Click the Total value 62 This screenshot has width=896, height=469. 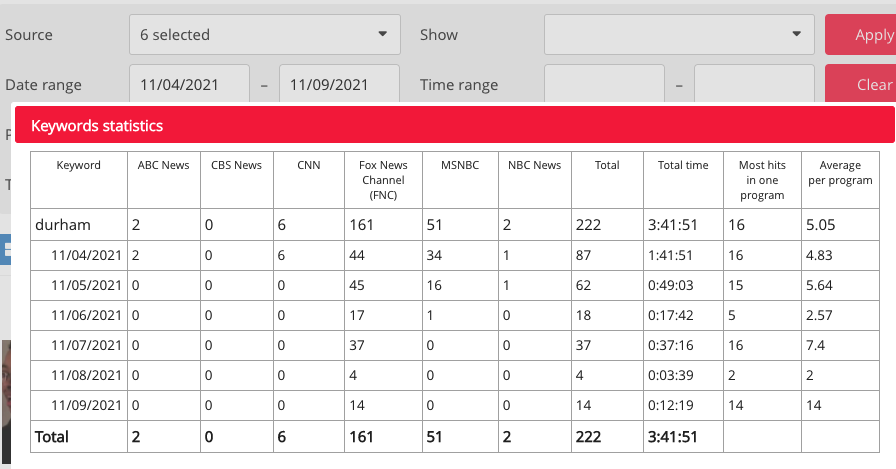[x=583, y=286]
